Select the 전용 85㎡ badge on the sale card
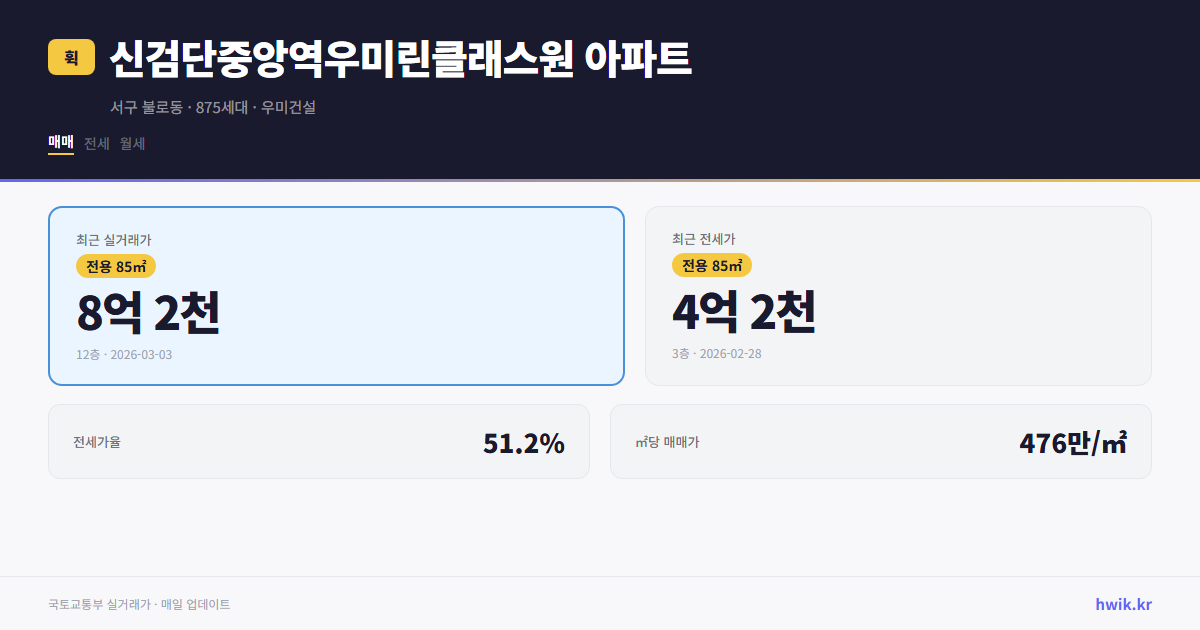Viewport: 1200px width, 630px height. 113,266
